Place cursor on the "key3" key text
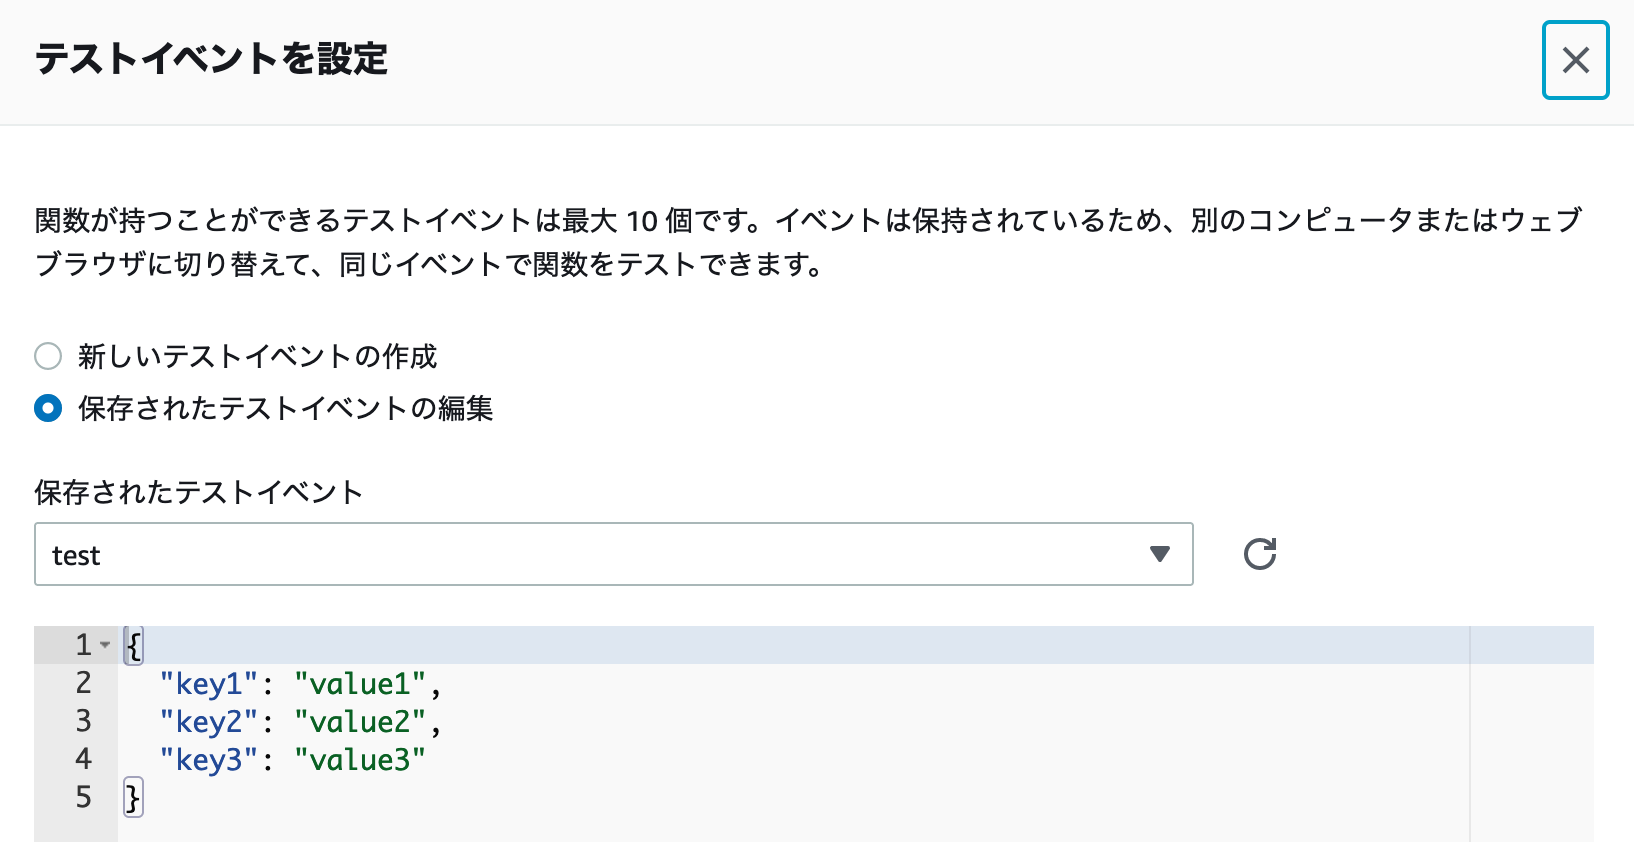 [x=209, y=760]
